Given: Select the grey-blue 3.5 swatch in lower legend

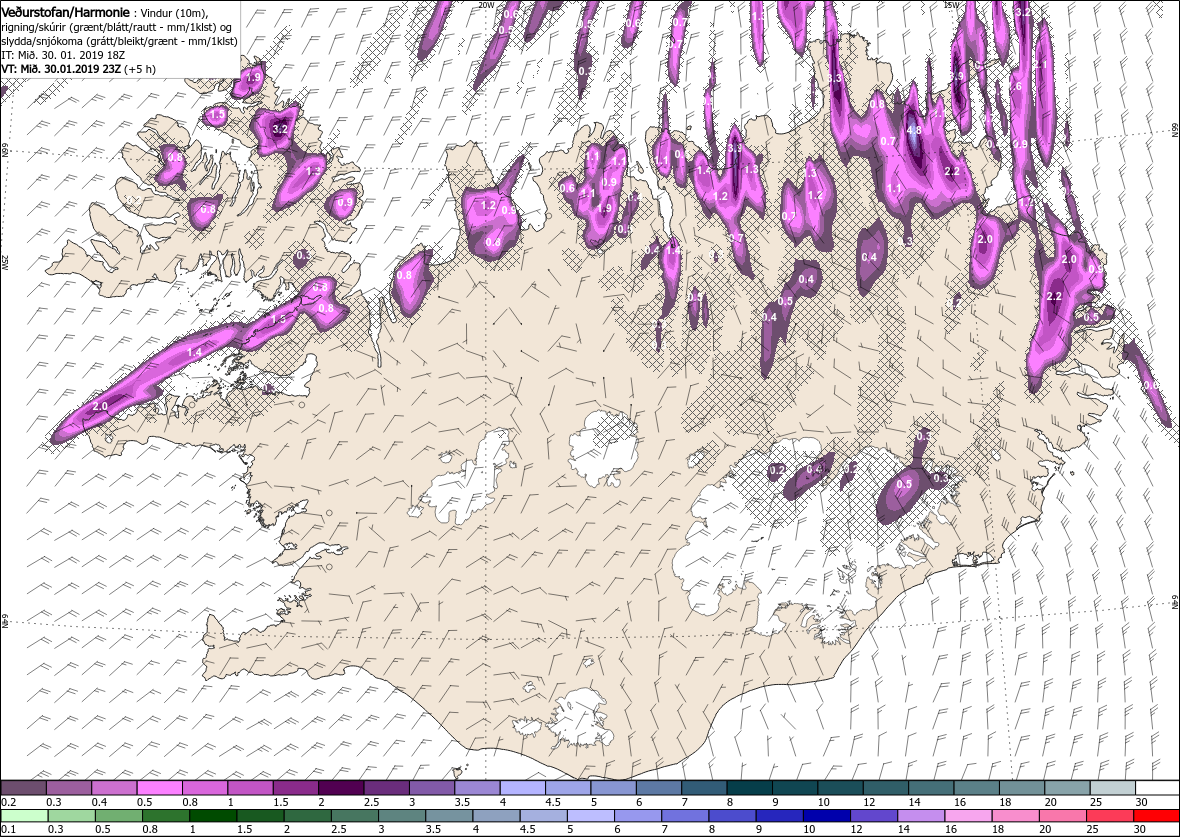Looking at the screenshot, I should [x=449, y=816].
